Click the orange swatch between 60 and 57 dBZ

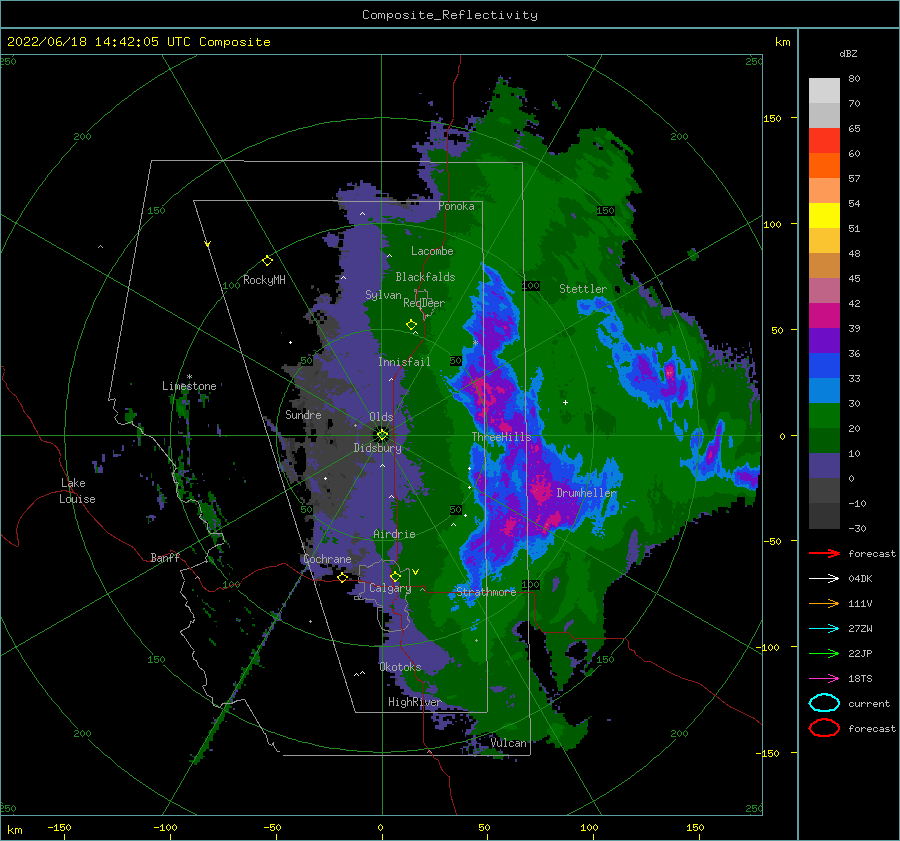(824, 166)
